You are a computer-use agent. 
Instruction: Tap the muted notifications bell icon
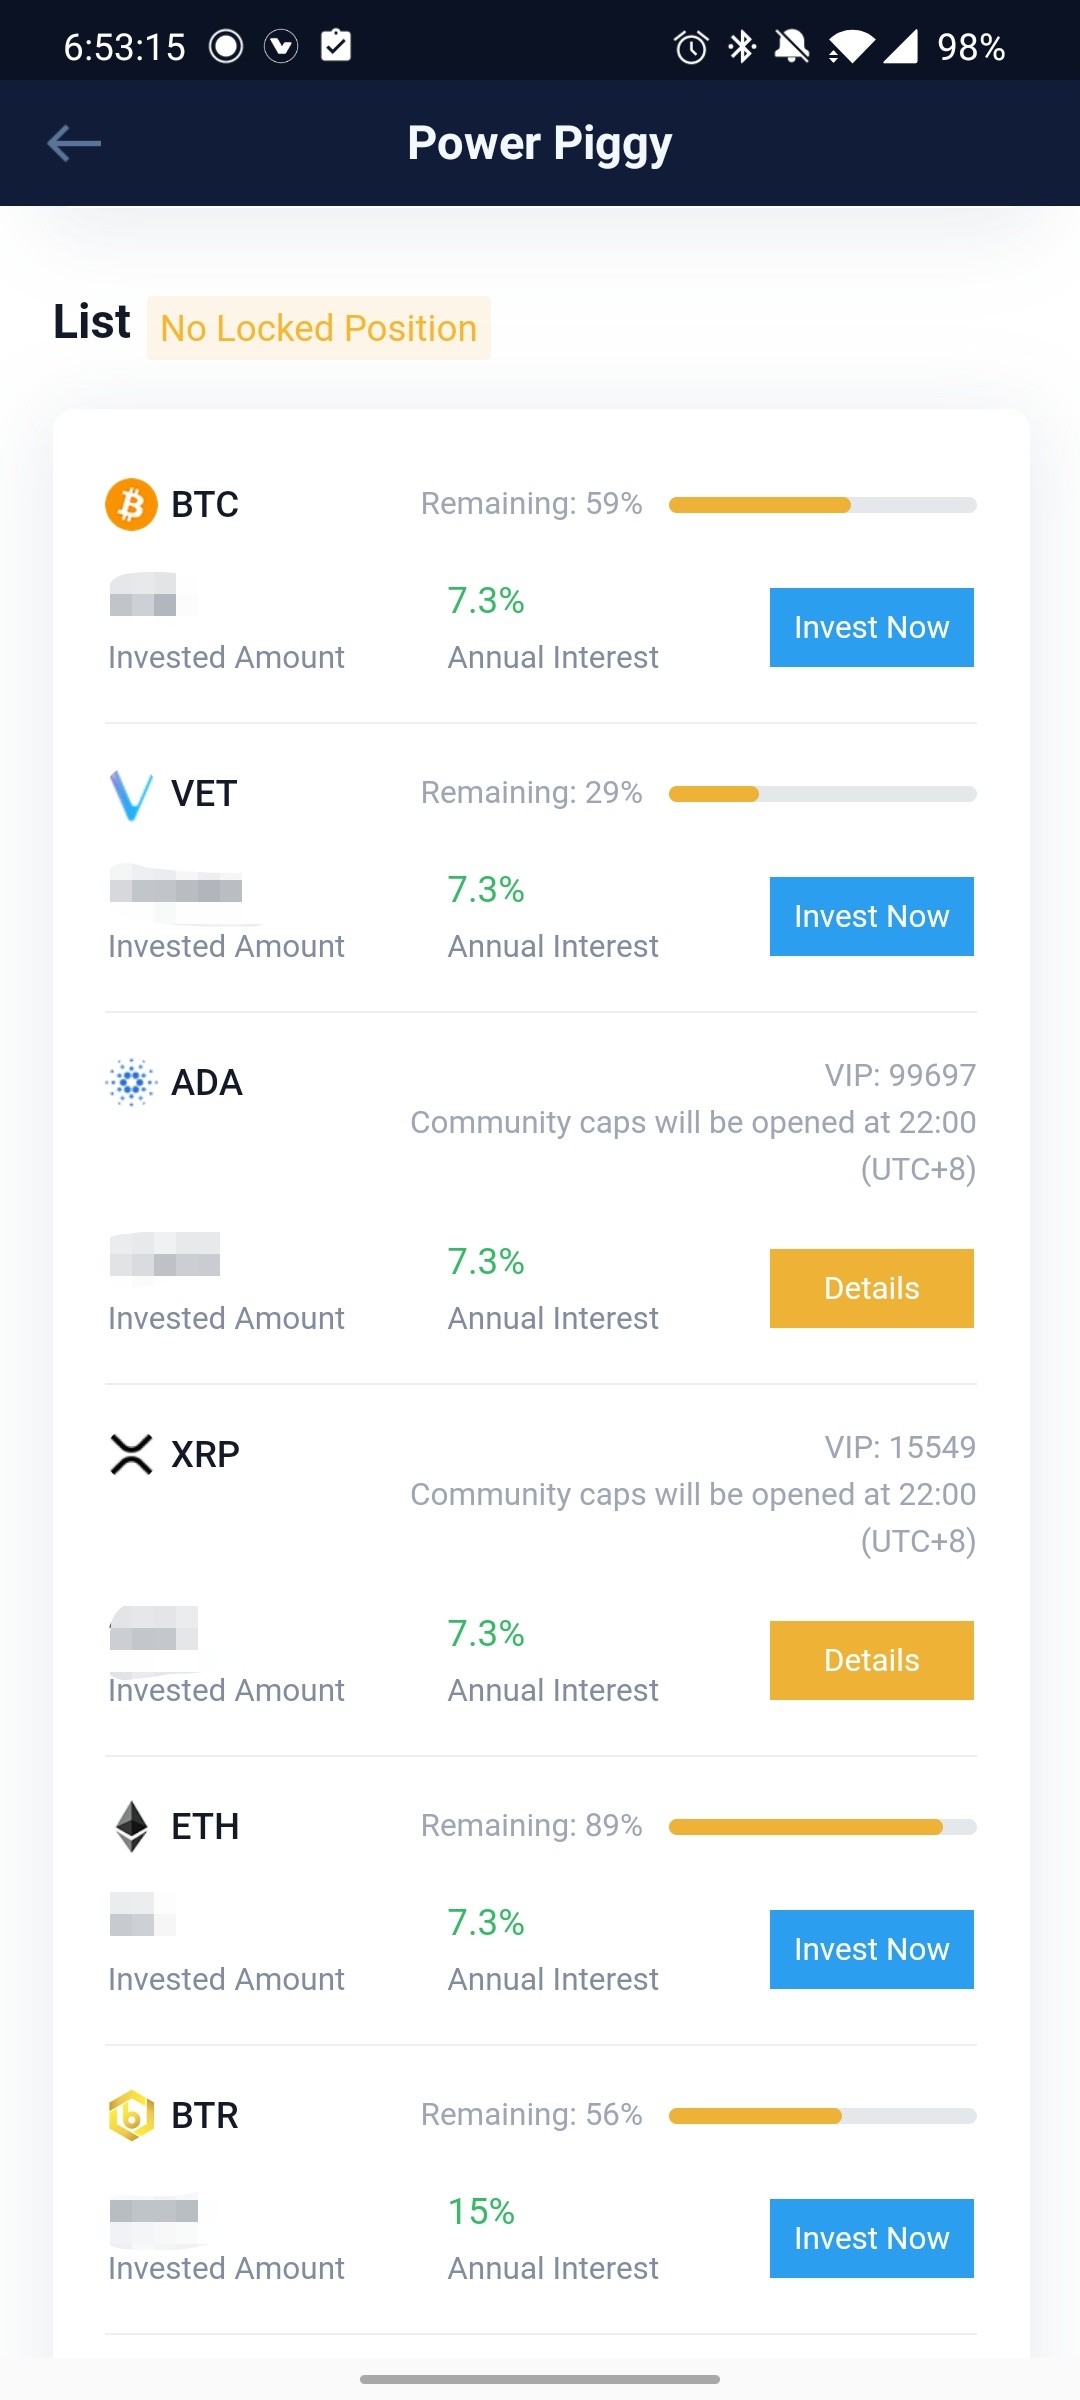click(792, 47)
